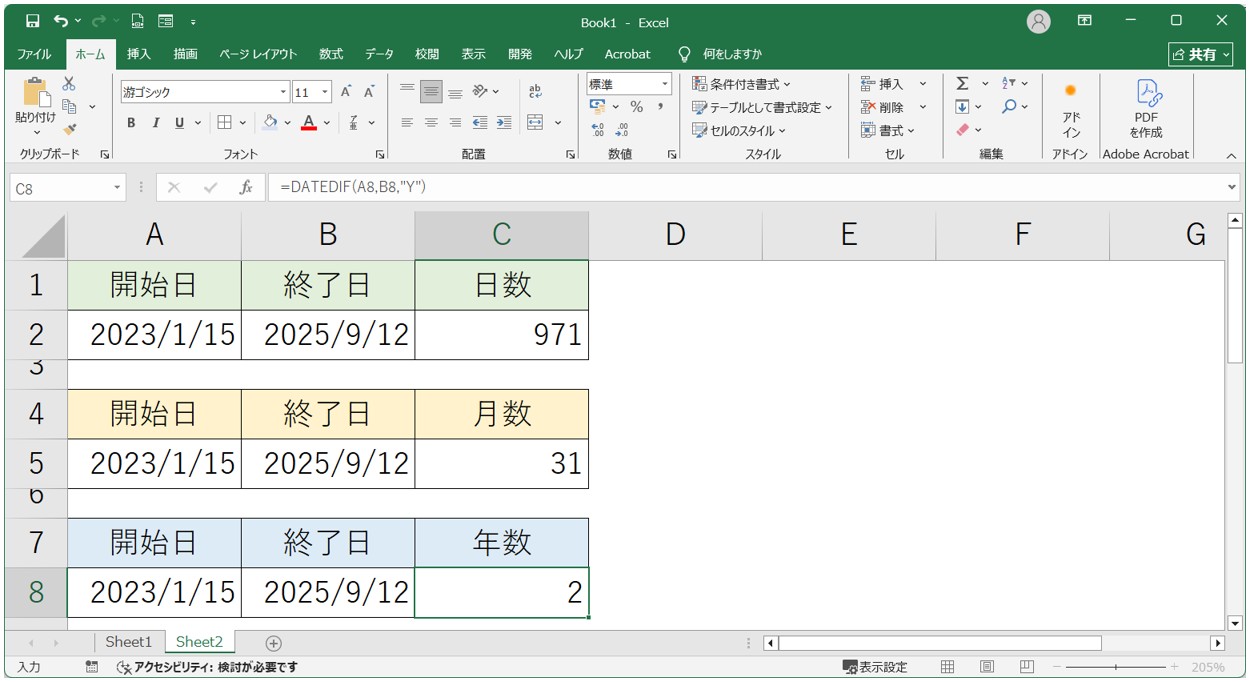Screen dimensions: 1251x682
Task: Apply comma style number format
Action: pos(661,107)
